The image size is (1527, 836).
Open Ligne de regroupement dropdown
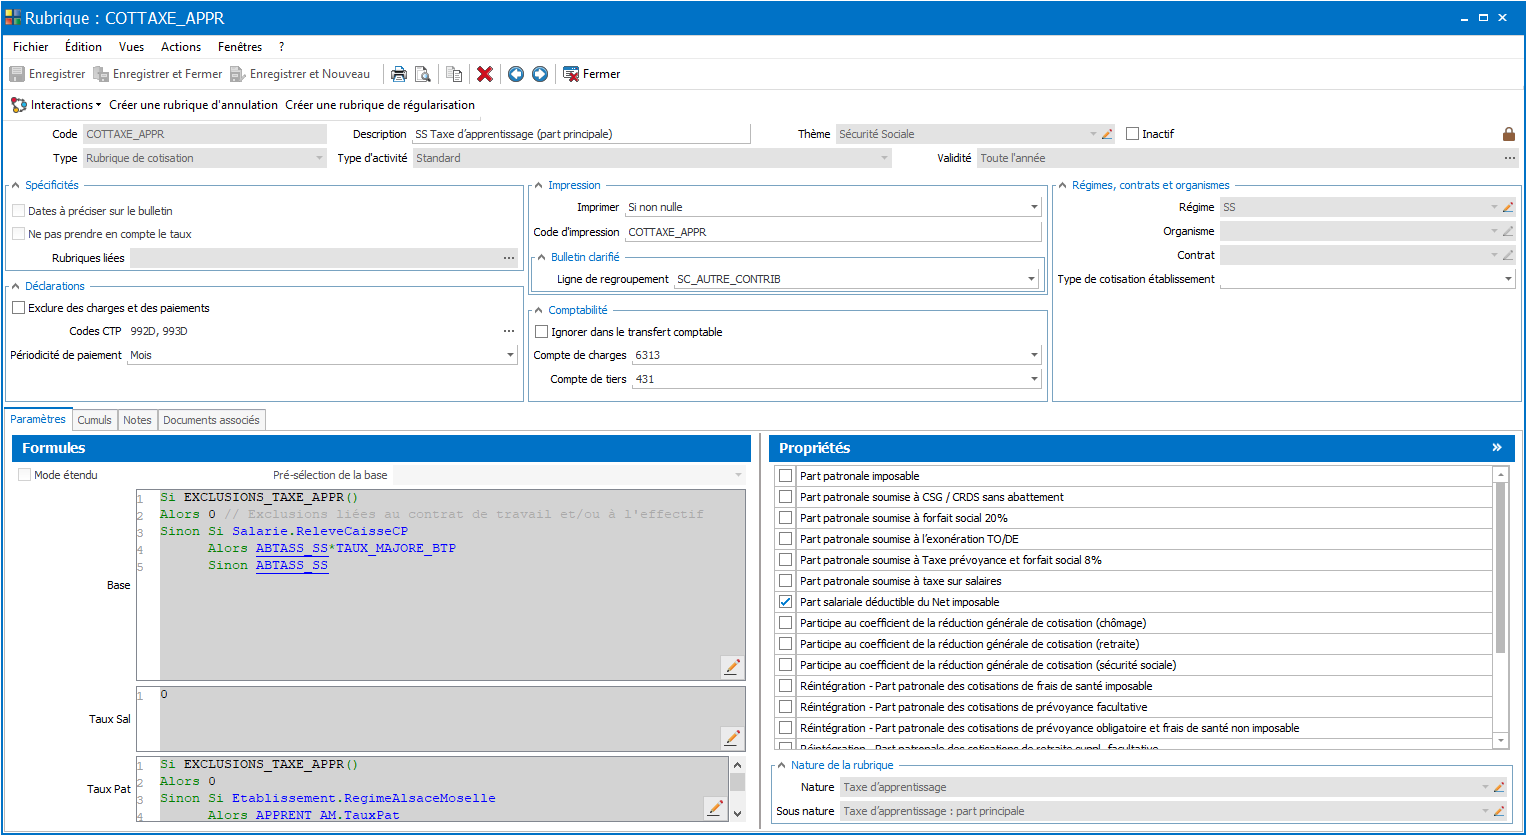[x=1032, y=279]
